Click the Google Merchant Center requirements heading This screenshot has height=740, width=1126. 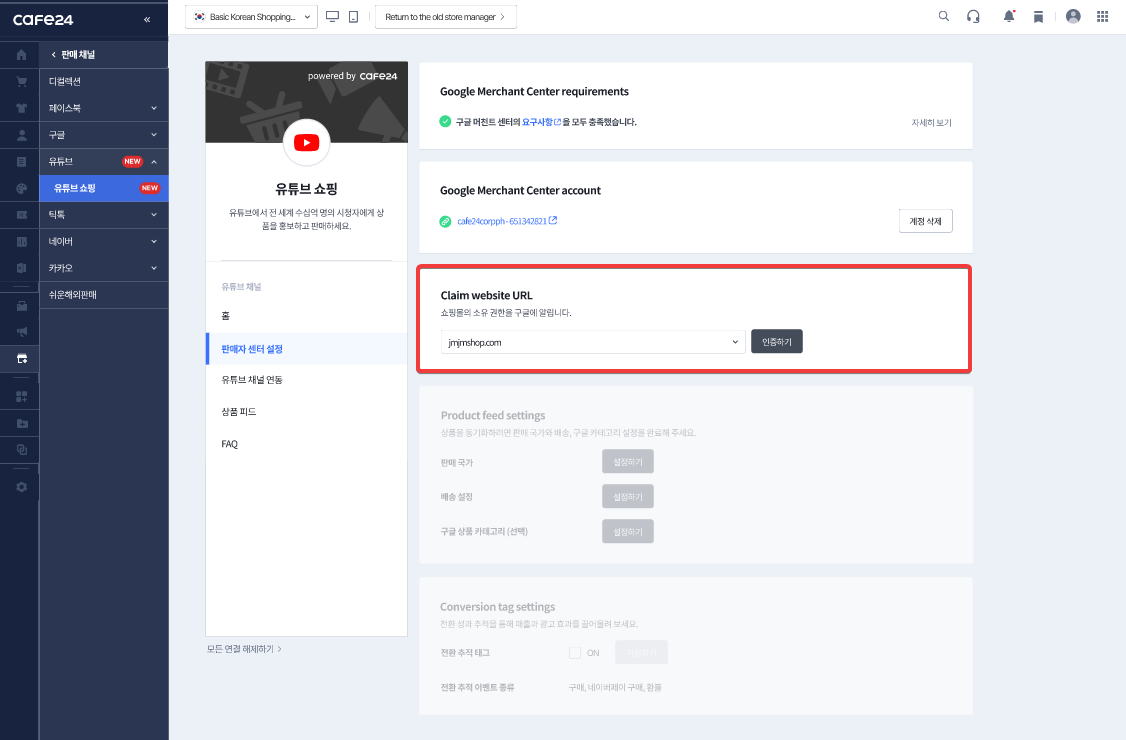tap(534, 91)
